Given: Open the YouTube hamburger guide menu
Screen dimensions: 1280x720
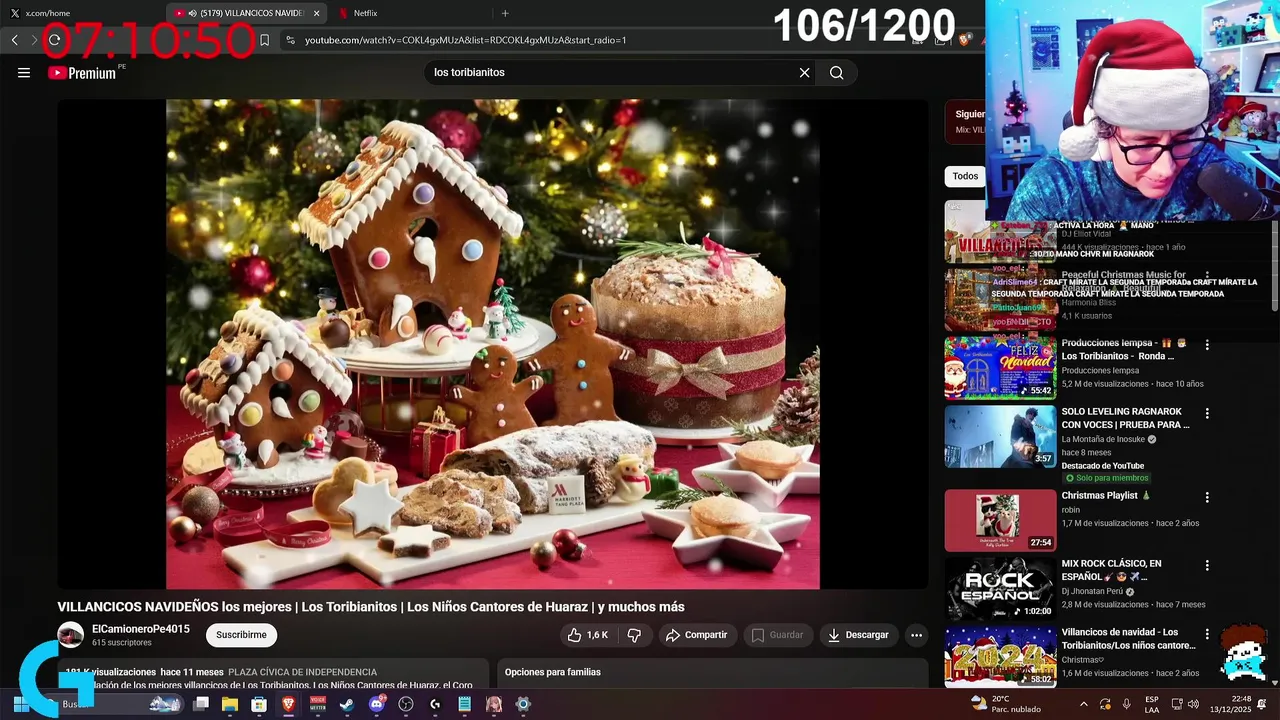Looking at the screenshot, I should [x=24, y=72].
